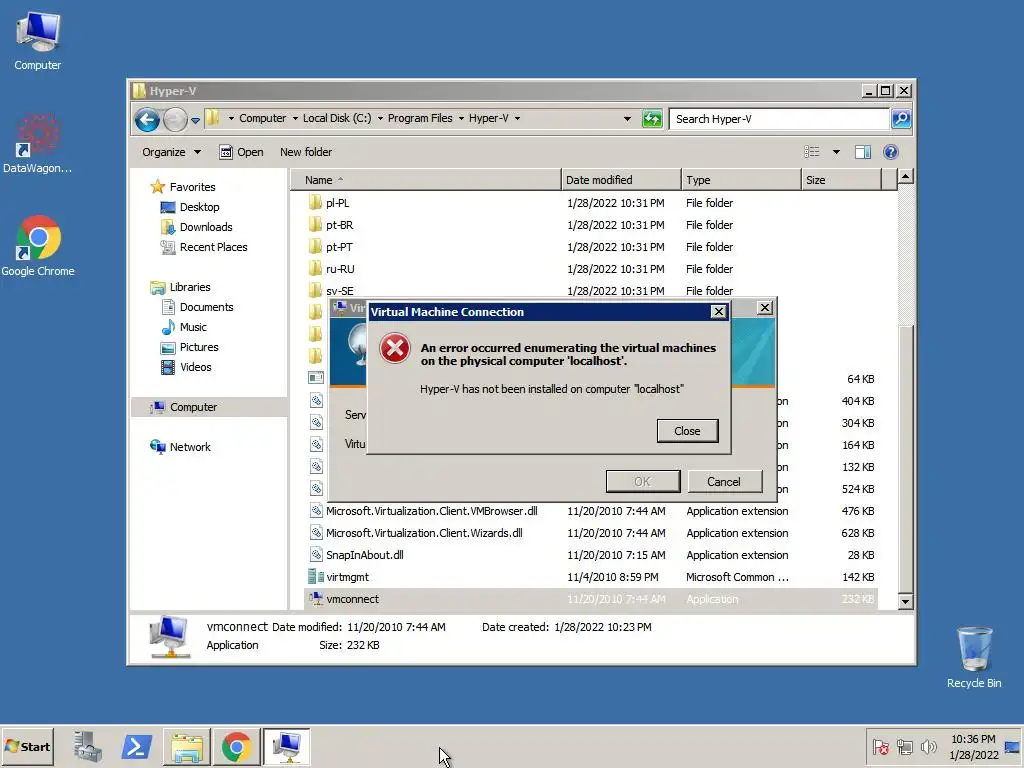Viewport: 1024px width, 768px height.
Task: Click the change view icon
Action: click(x=812, y=152)
